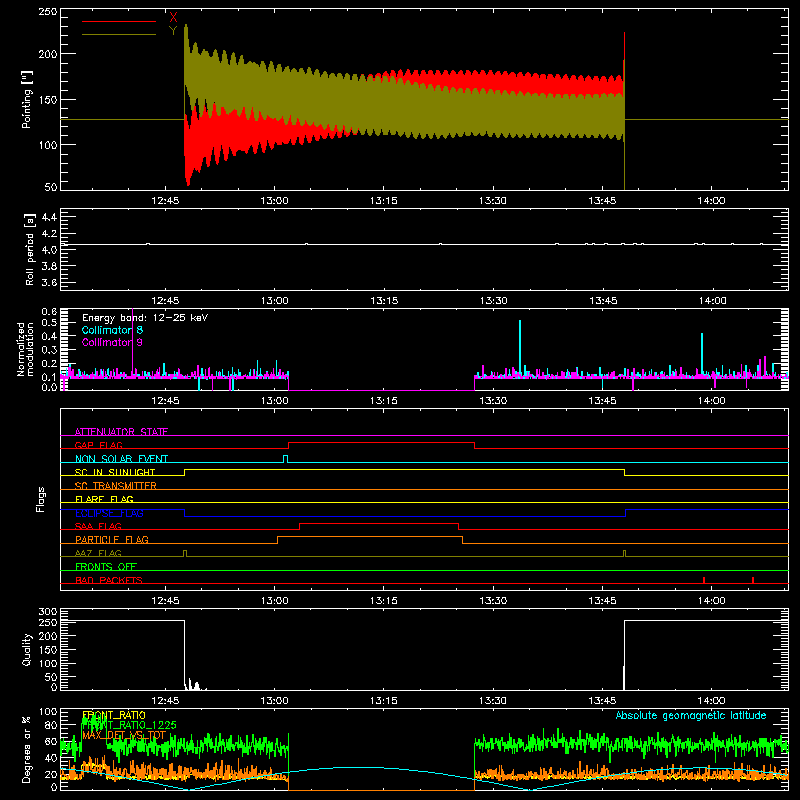This screenshot has width=800, height=800.
Task: Click the 0.6 tick on modulation axis
Action: [x=49, y=311]
